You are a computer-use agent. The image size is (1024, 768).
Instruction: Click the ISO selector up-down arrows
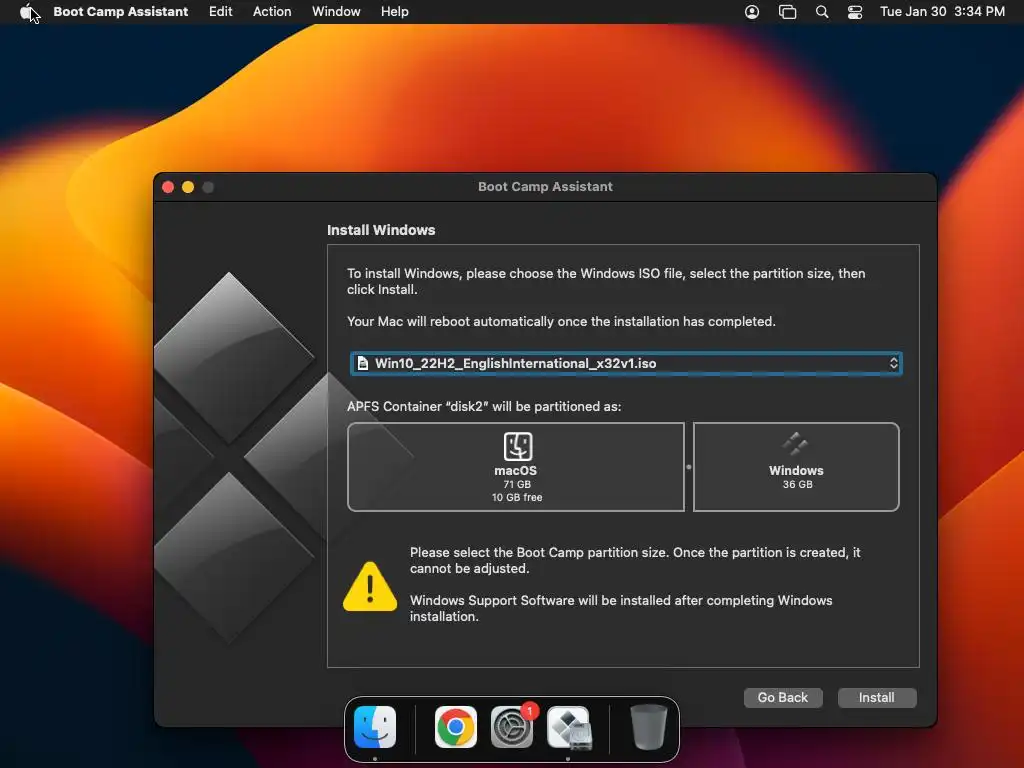click(x=893, y=363)
